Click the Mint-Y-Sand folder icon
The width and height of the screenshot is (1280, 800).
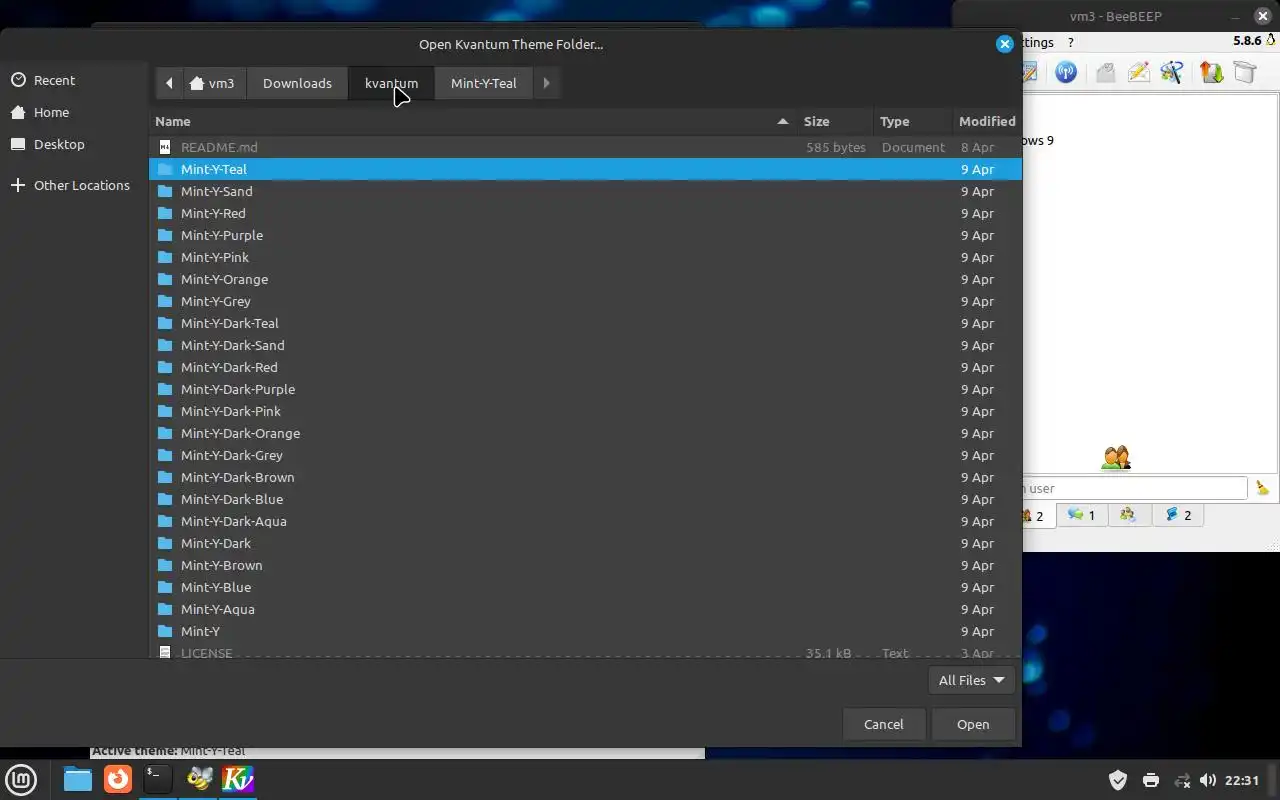pos(165,191)
